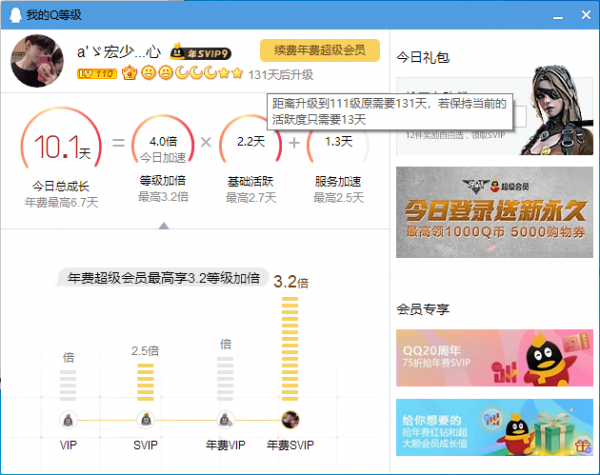Click the SVIP 2.5倍 yellow bar column
Screen dimensions: 600x475
pyautogui.click(x=145, y=382)
